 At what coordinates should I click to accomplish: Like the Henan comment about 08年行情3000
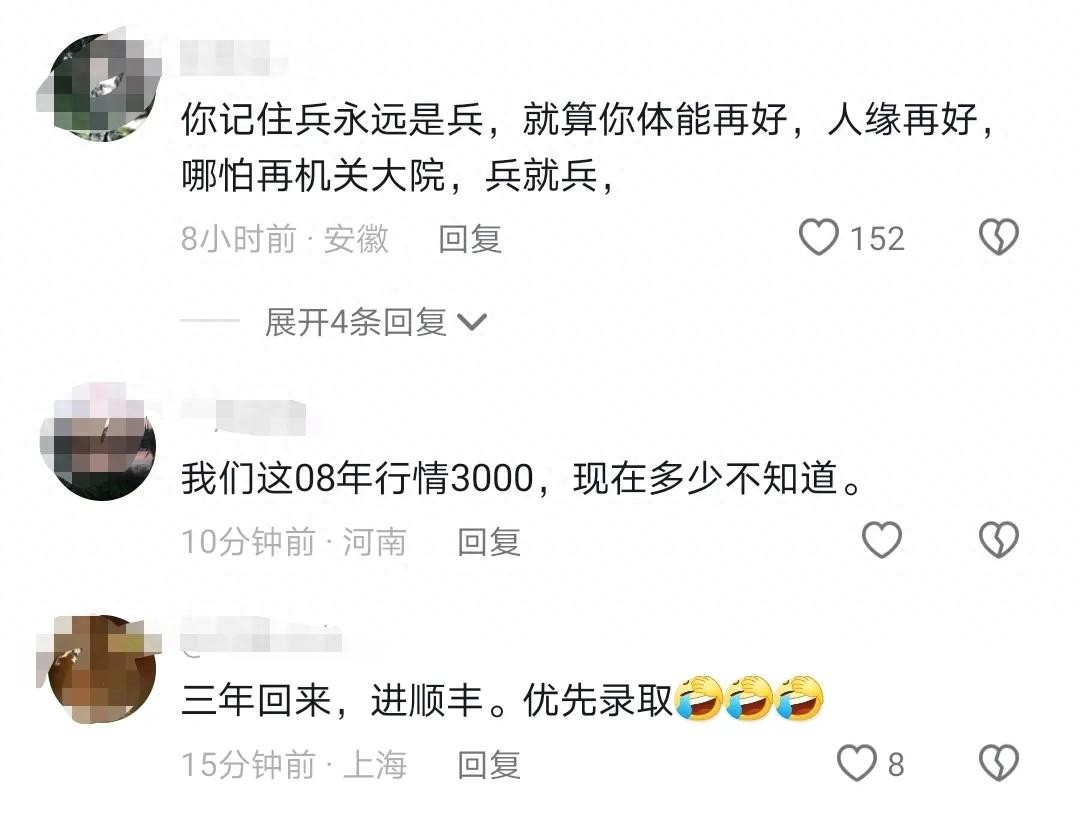pyautogui.click(x=882, y=540)
